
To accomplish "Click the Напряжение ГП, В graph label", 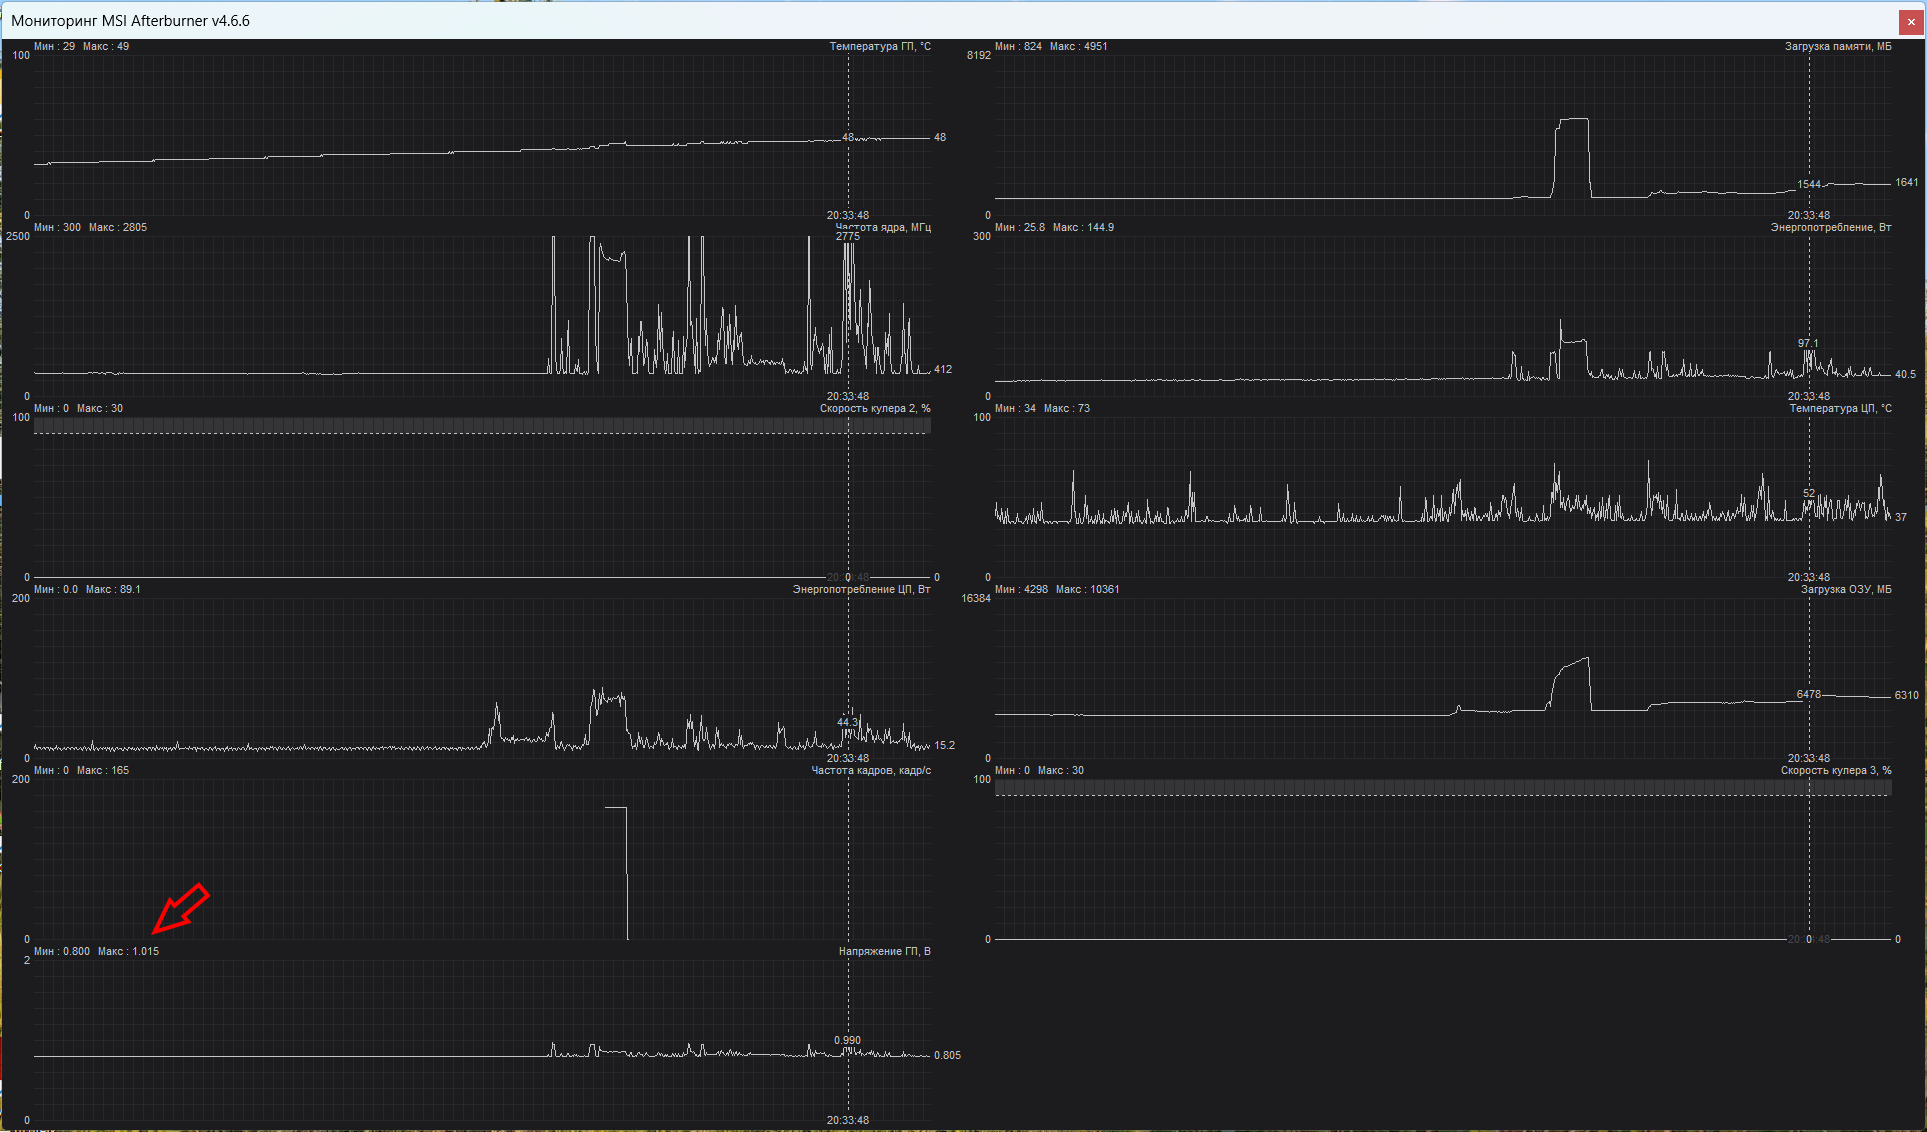I will pyautogui.click(x=884, y=952).
